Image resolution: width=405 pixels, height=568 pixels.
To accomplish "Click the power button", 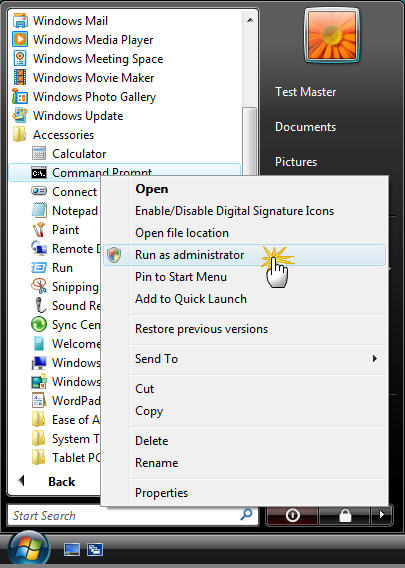I will [292, 515].
